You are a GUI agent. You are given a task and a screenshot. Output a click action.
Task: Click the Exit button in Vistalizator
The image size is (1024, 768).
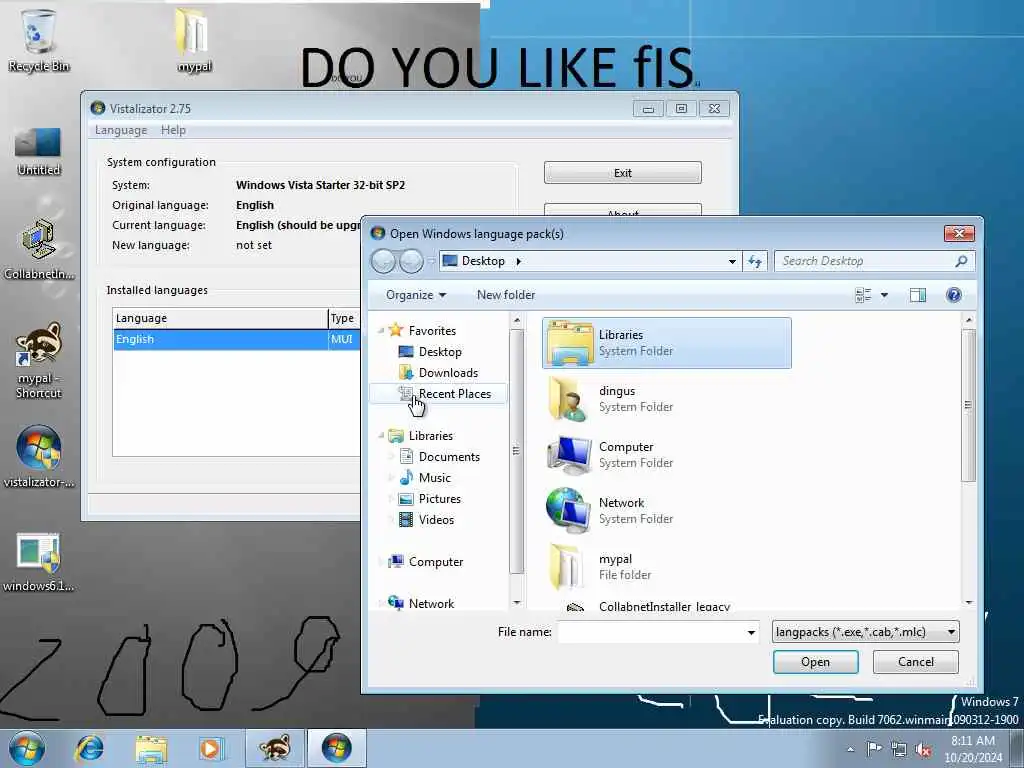622,173
